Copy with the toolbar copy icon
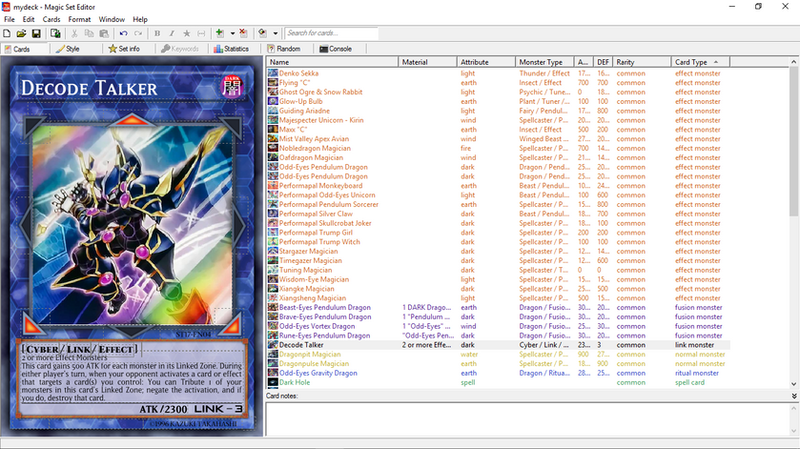The image size is (800, 449). pos(89,34)
